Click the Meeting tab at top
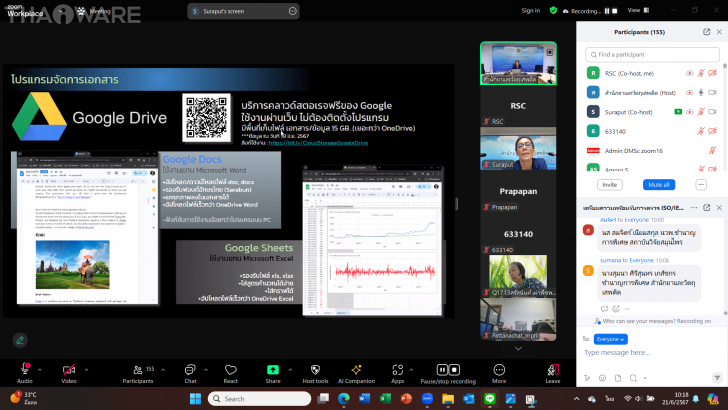728x410 pixels. pyautogui.click(x=95, y=11)
